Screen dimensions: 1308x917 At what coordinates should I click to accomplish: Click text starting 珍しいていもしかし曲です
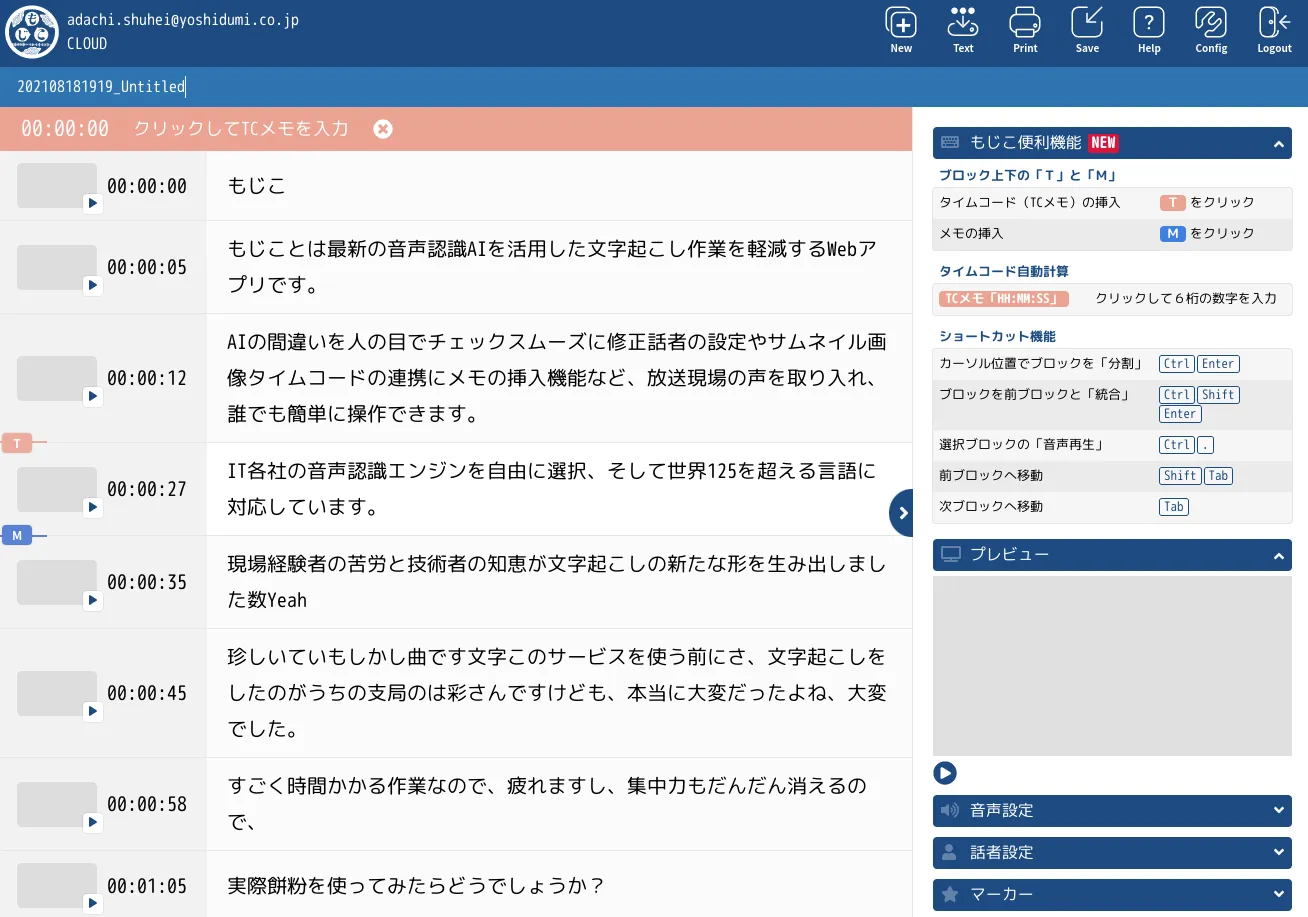(556, 693)
